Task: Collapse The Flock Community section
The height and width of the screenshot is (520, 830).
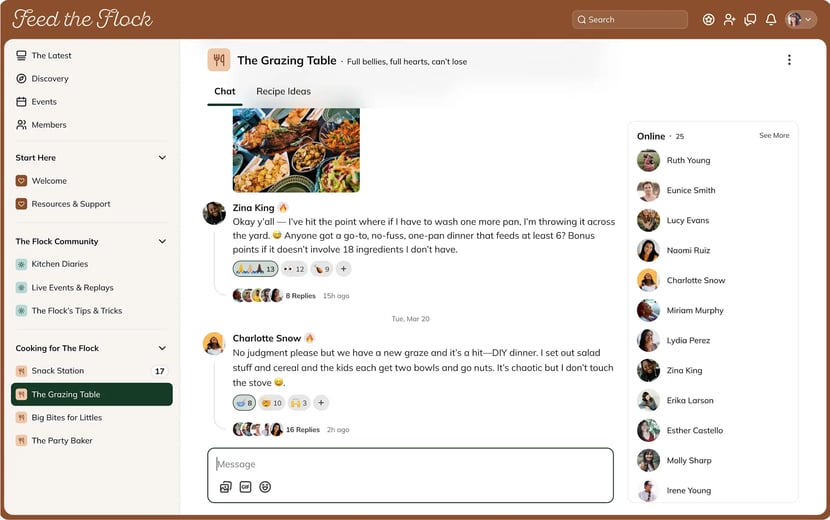Action: [162, 241]
